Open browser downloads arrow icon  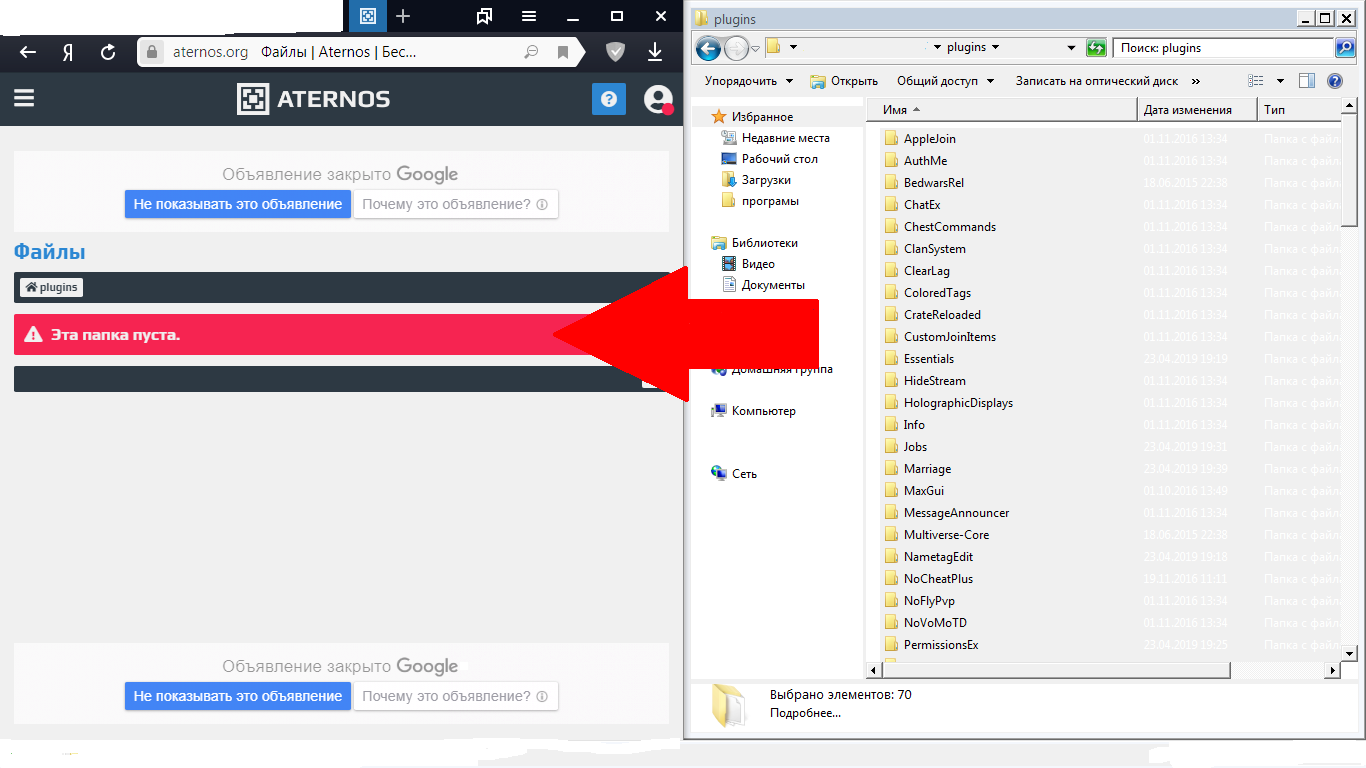655,52
